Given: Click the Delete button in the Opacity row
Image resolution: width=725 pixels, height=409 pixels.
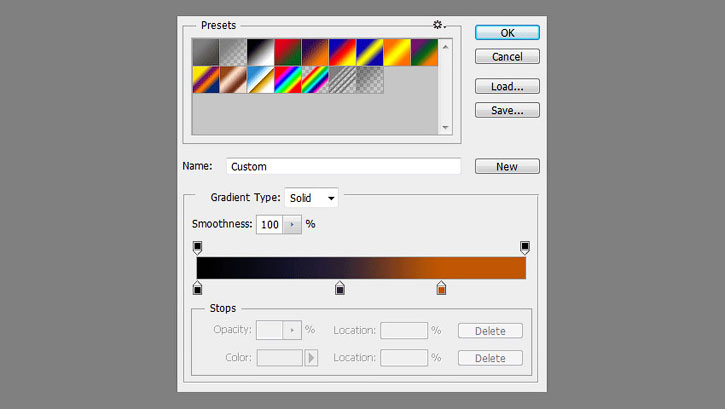Looking at the screenshot, I should (x=490, y=331).
